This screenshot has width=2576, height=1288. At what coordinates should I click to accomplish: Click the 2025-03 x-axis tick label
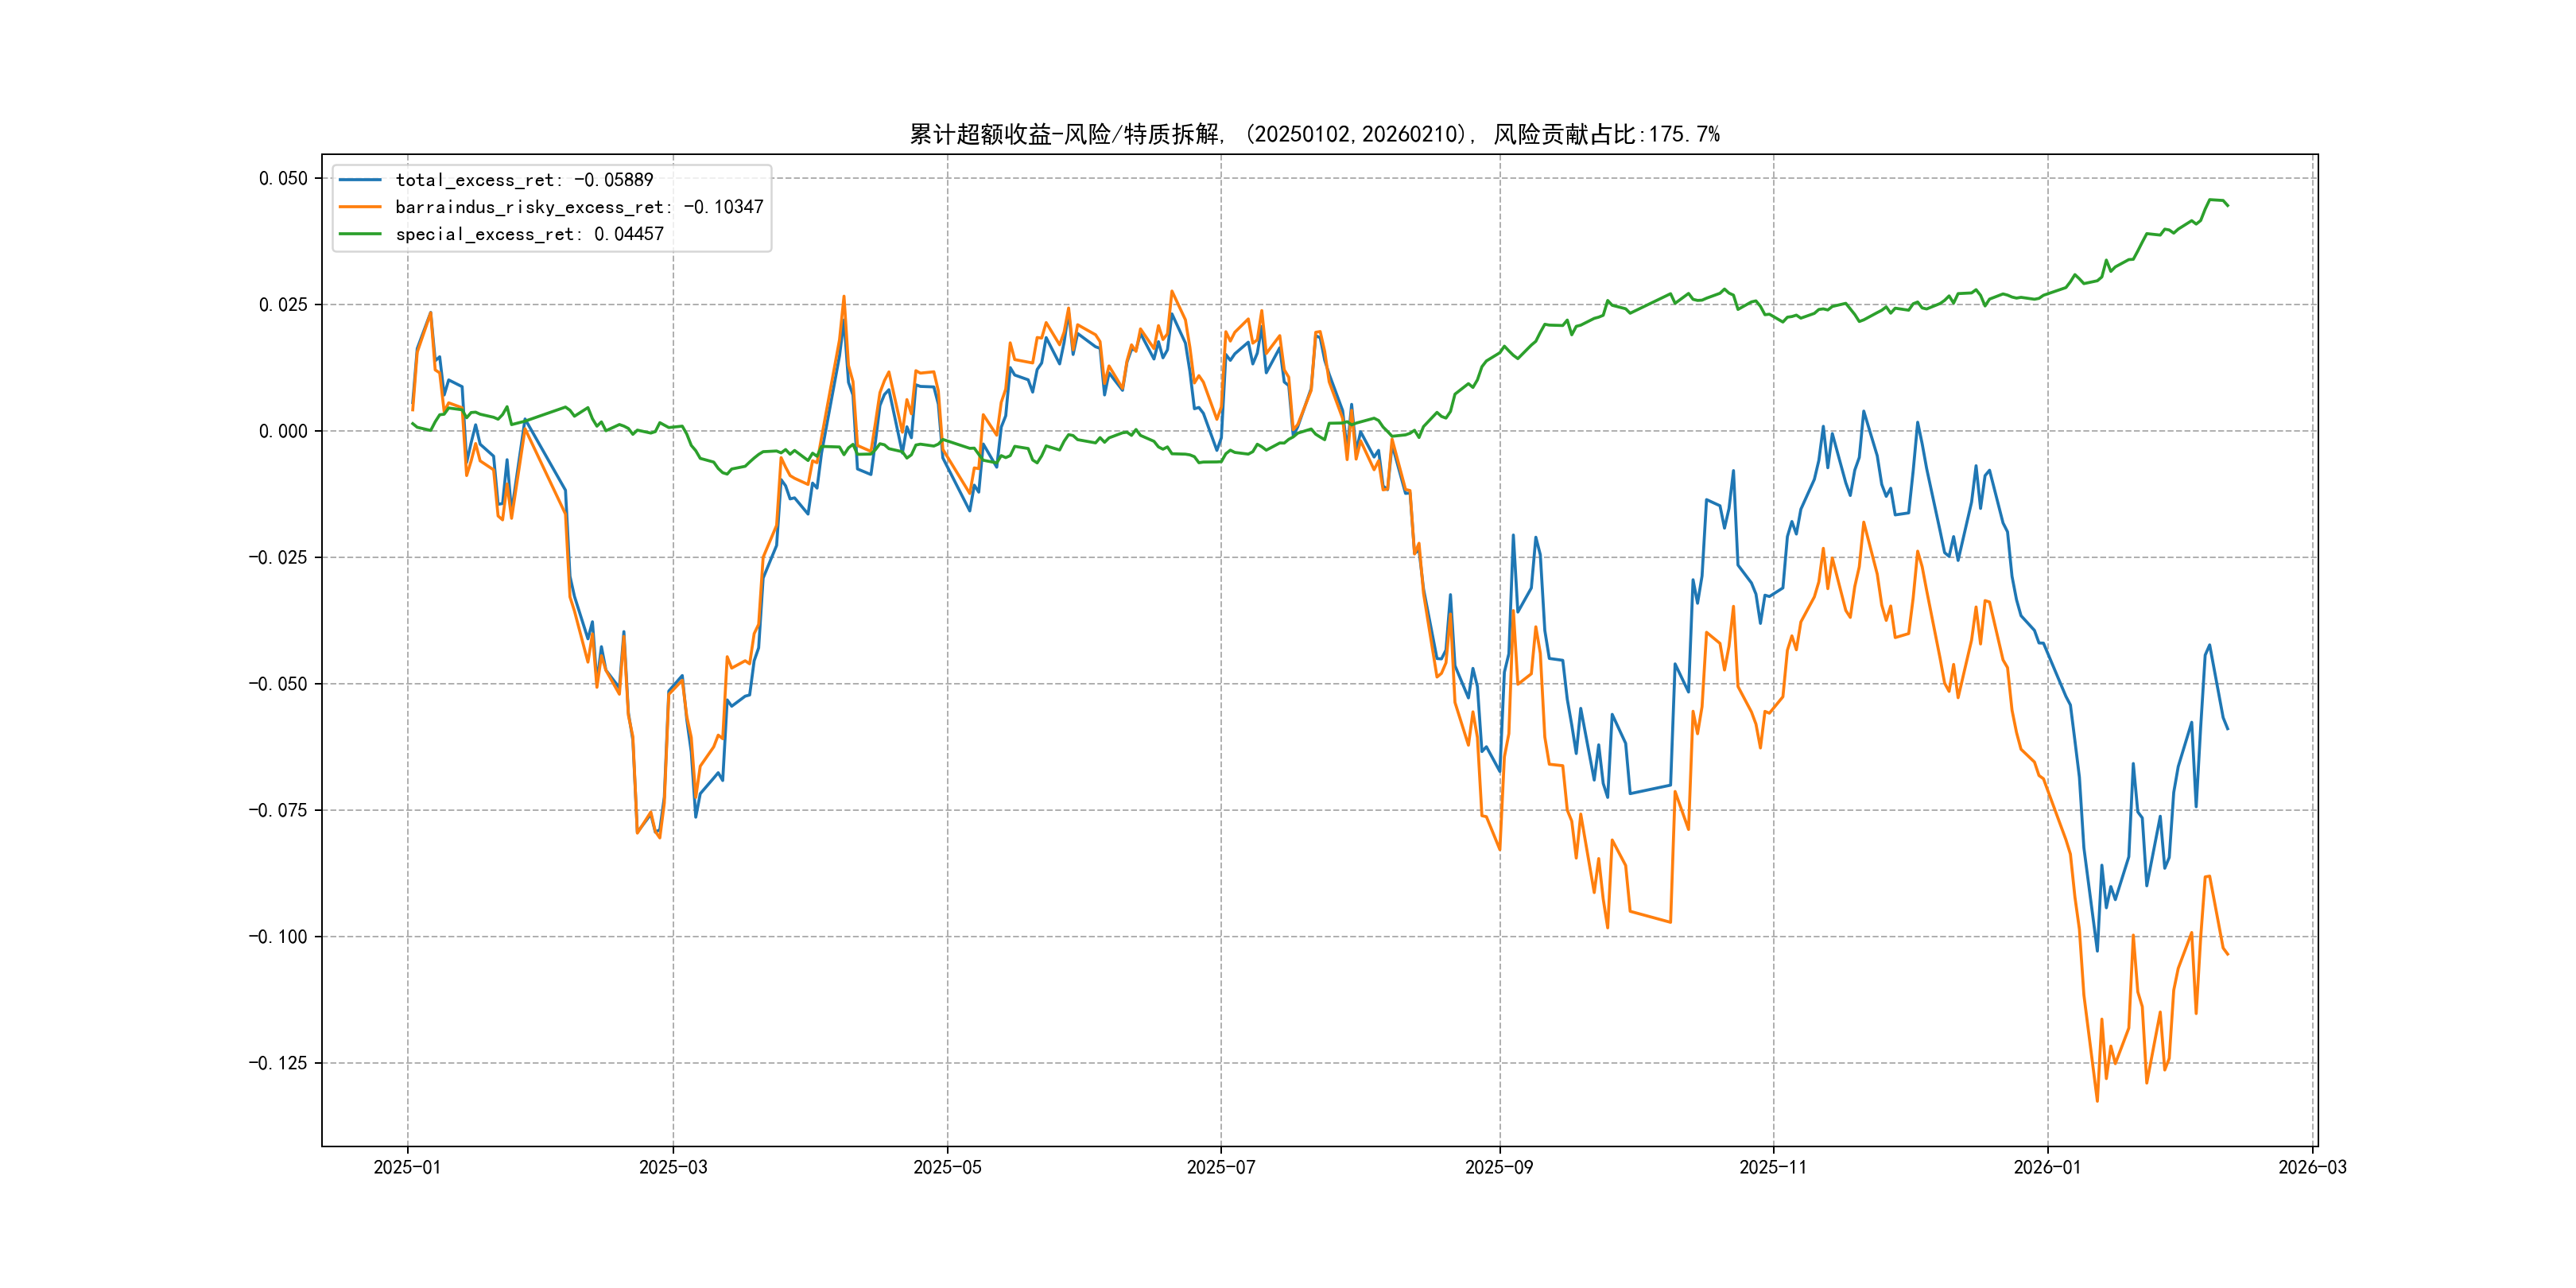(x=673, y=1167)
